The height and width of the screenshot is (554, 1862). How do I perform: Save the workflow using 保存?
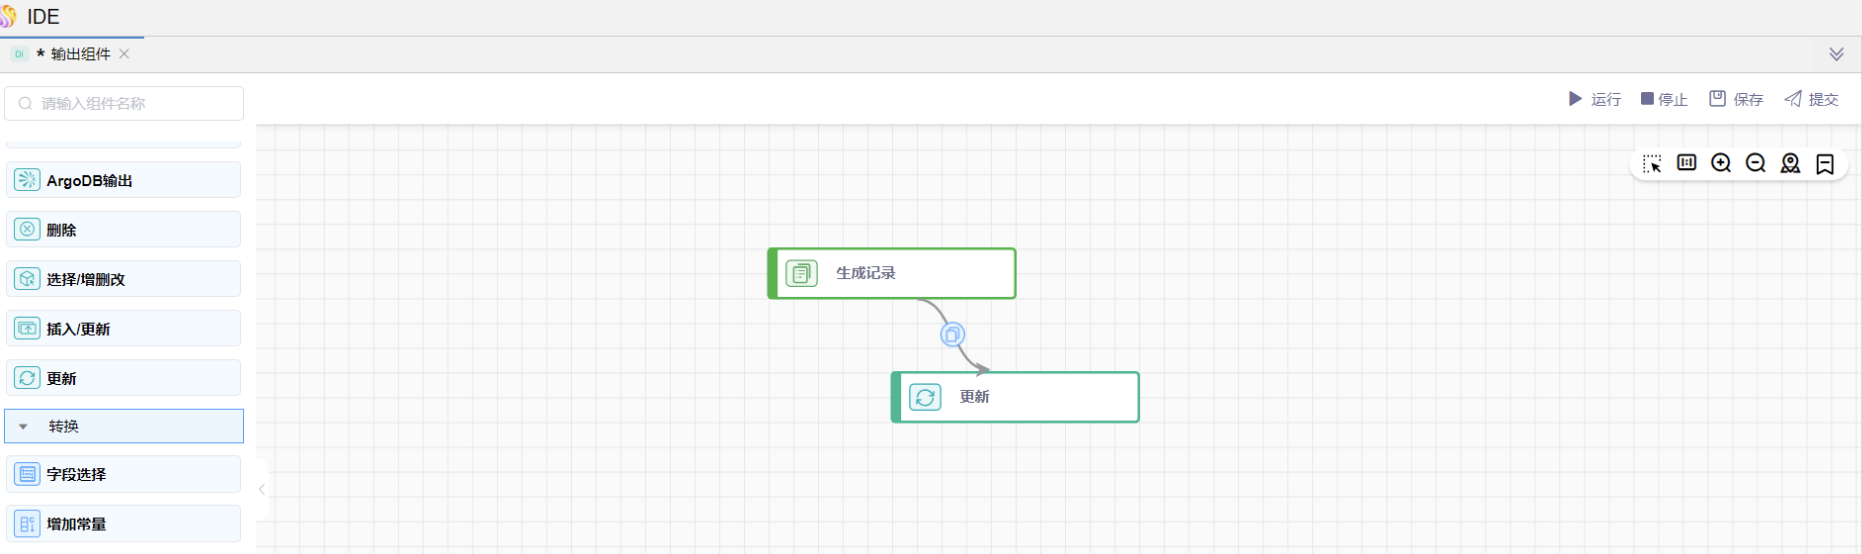click(x=1736, y=99)
